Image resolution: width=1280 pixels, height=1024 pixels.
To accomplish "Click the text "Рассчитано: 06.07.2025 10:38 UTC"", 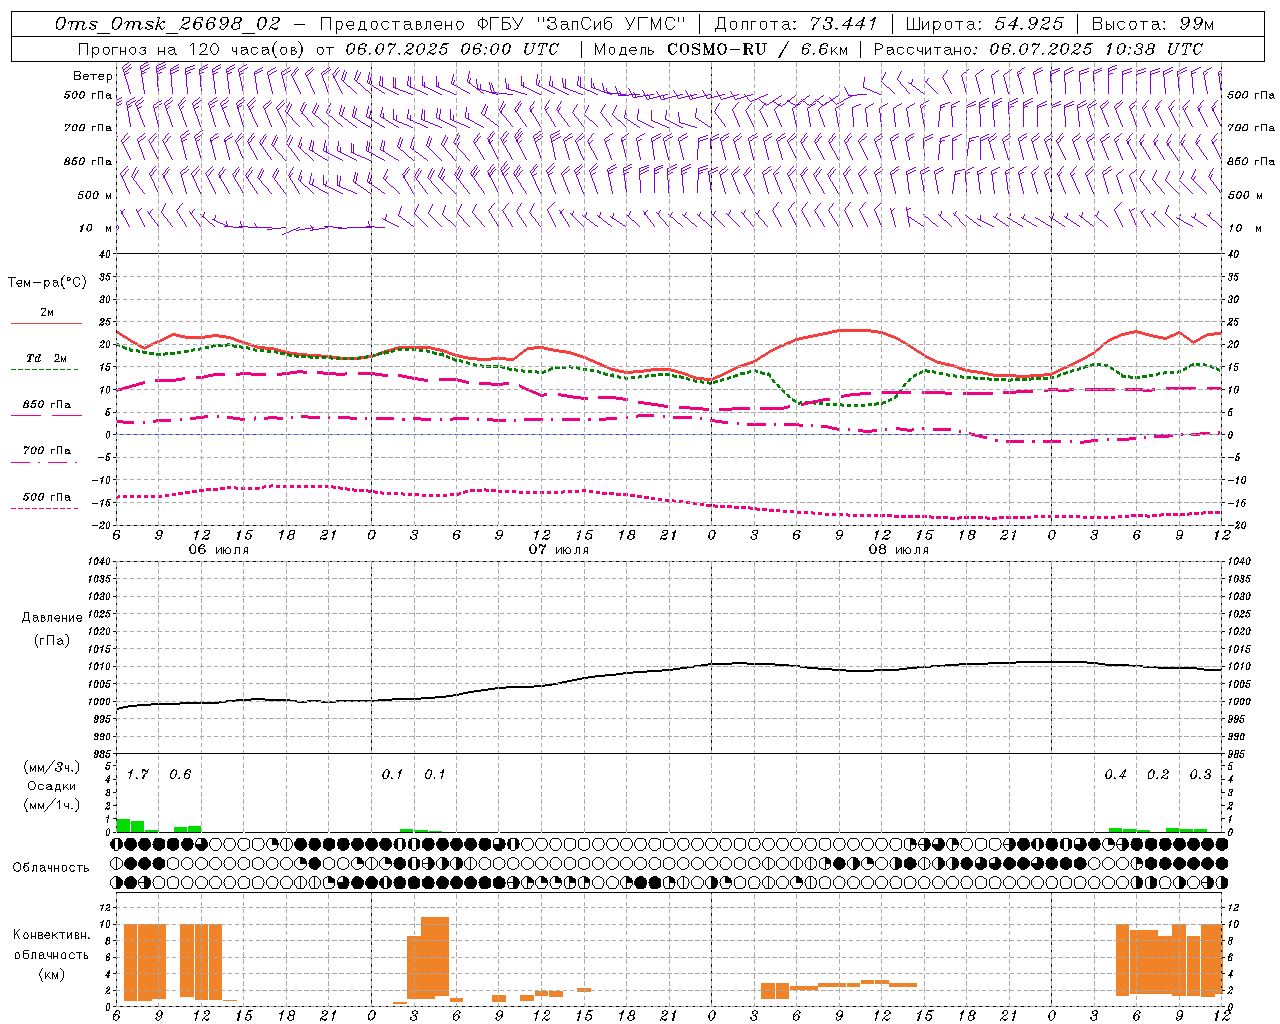I will [x=1038, y=49].
